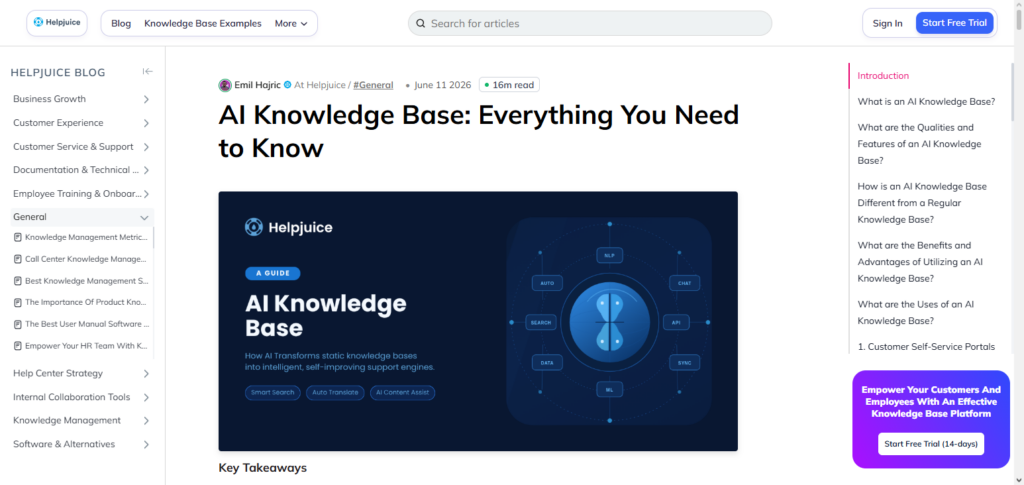Jump to Customer Self-Service Portals section
This screenshot has height=485, width=1024.
[x=926, y=347]
